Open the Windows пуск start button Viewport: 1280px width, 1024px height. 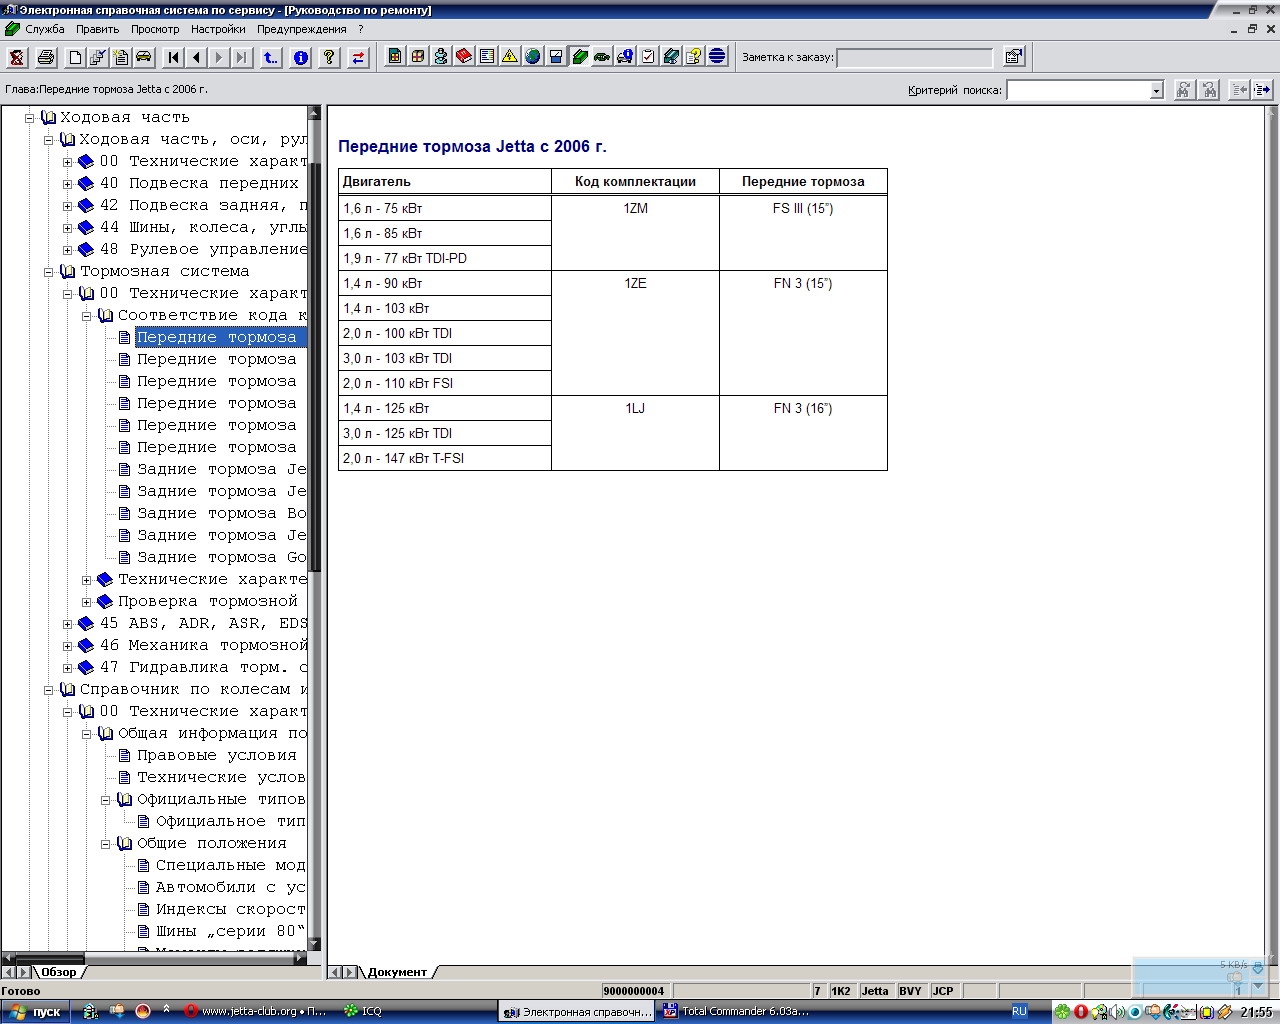tap(35, 1011)
